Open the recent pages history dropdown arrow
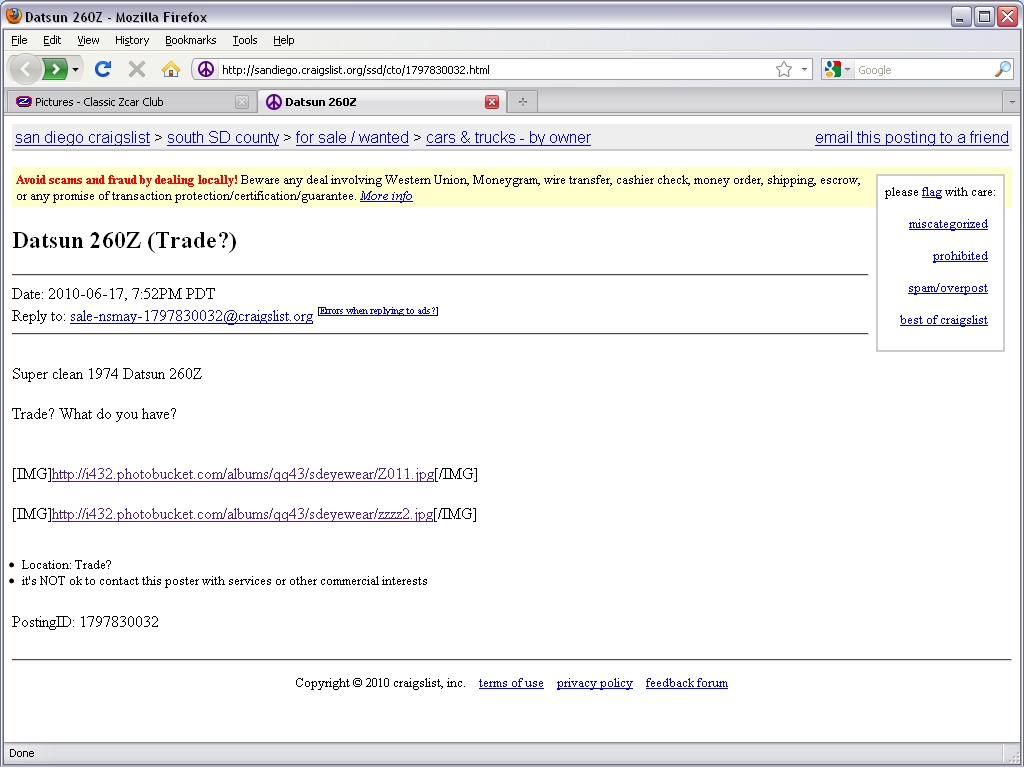Screen dimensions: 1024x768 [x=75, y=69]
